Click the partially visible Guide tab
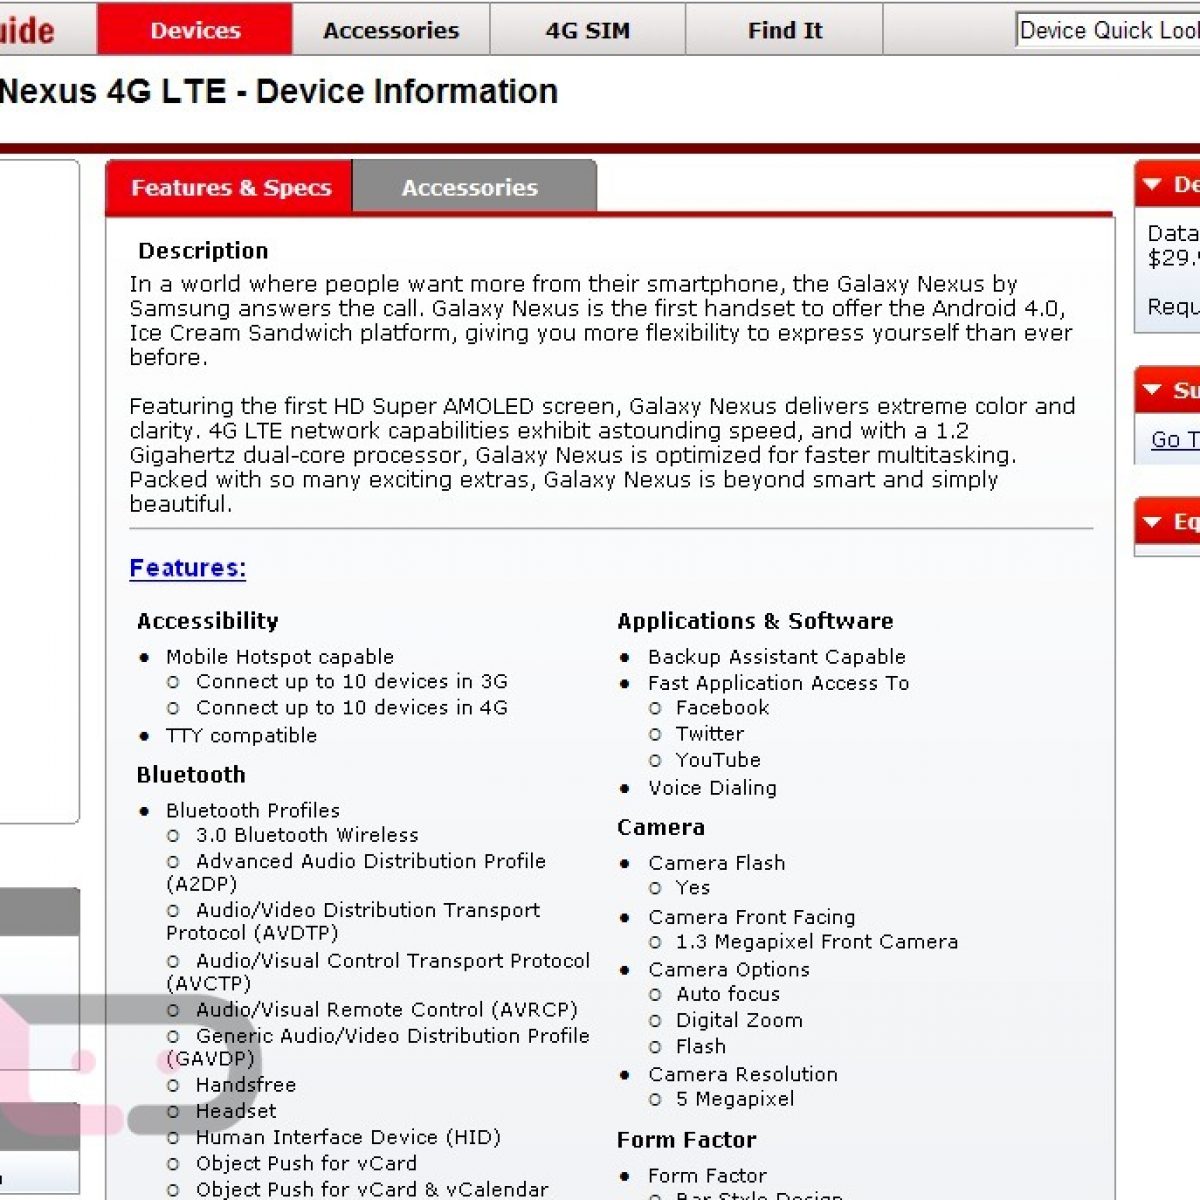Screen dimensions: 1200x1200 [28, 30]
